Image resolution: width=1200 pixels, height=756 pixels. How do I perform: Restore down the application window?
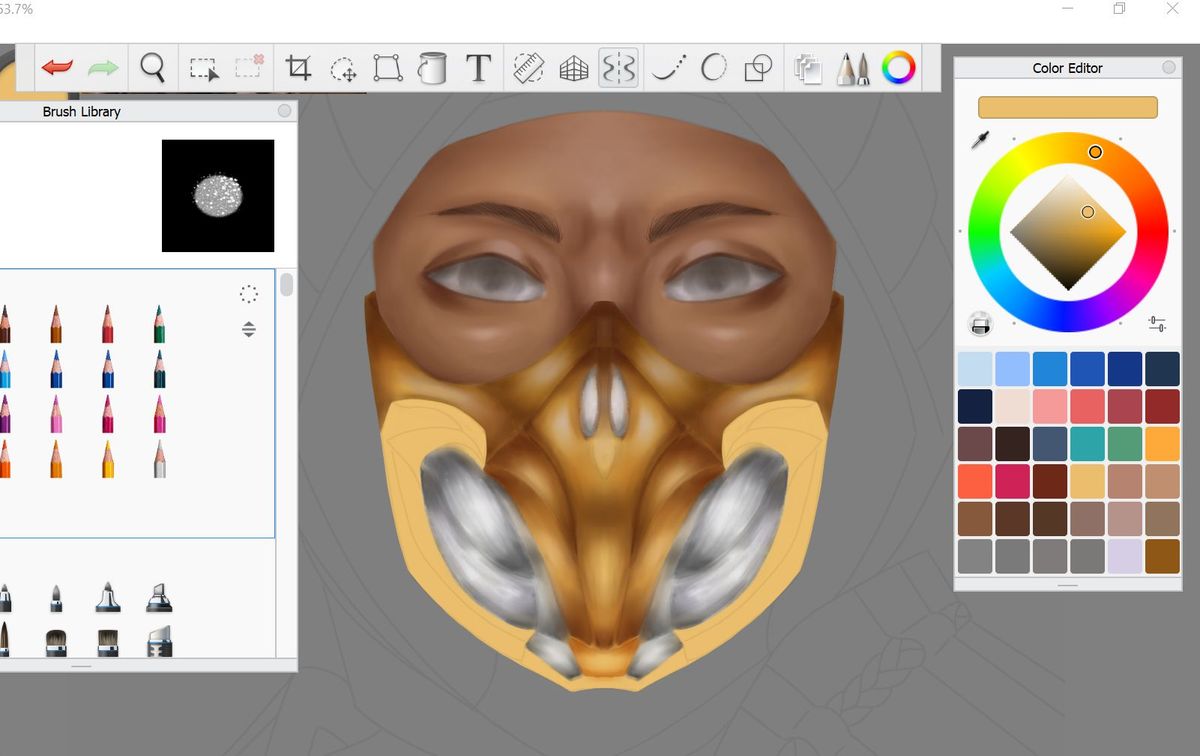[1119, 9]
